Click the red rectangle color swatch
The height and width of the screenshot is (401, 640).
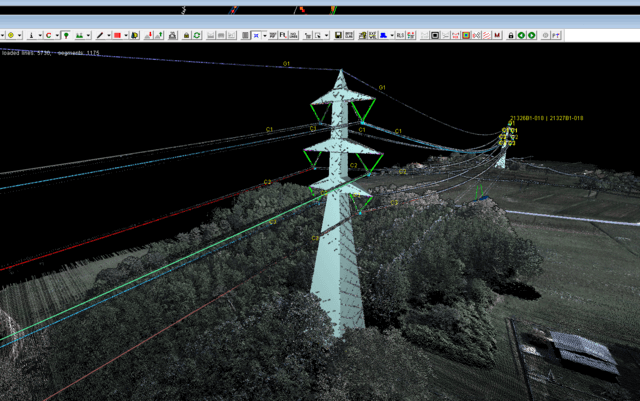coord(118,36)
